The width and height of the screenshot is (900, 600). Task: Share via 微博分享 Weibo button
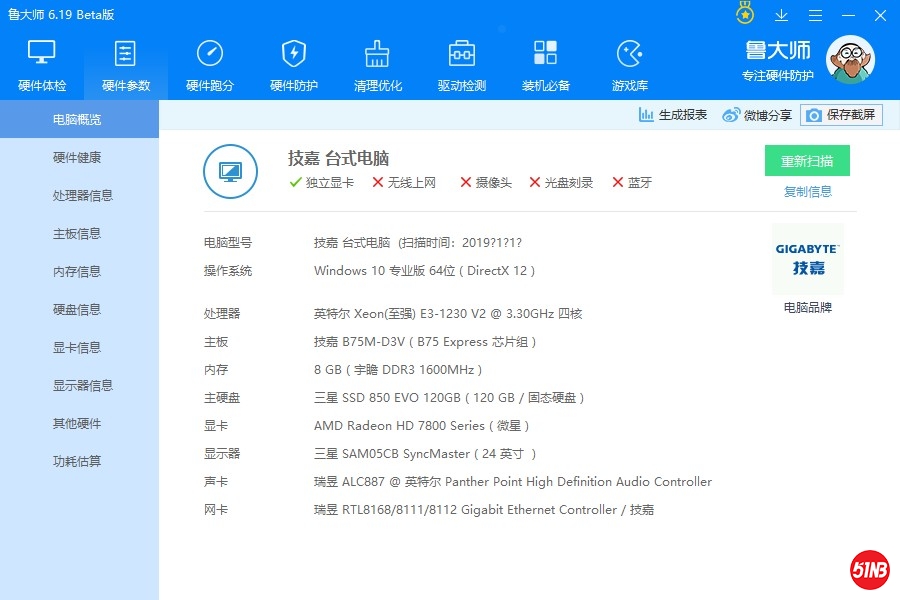pyautogui.click(x=757, y=115)
